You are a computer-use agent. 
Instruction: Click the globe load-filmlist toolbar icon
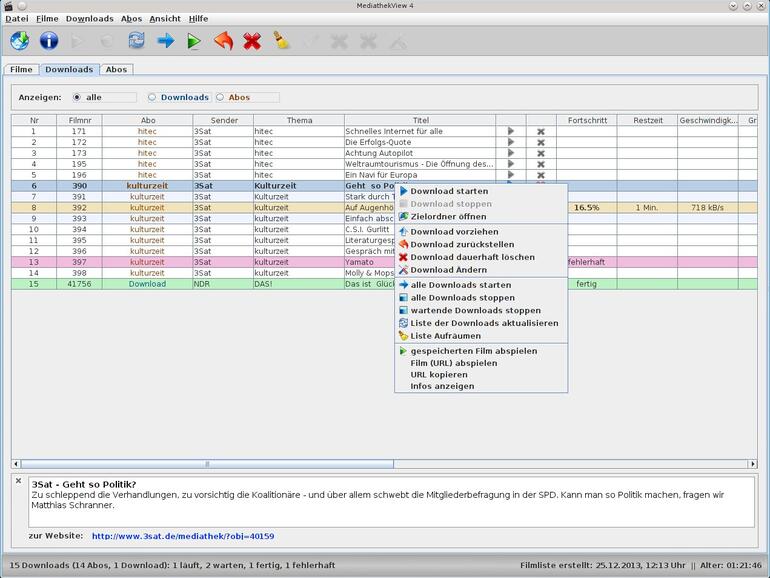click(x=19, y=41)
